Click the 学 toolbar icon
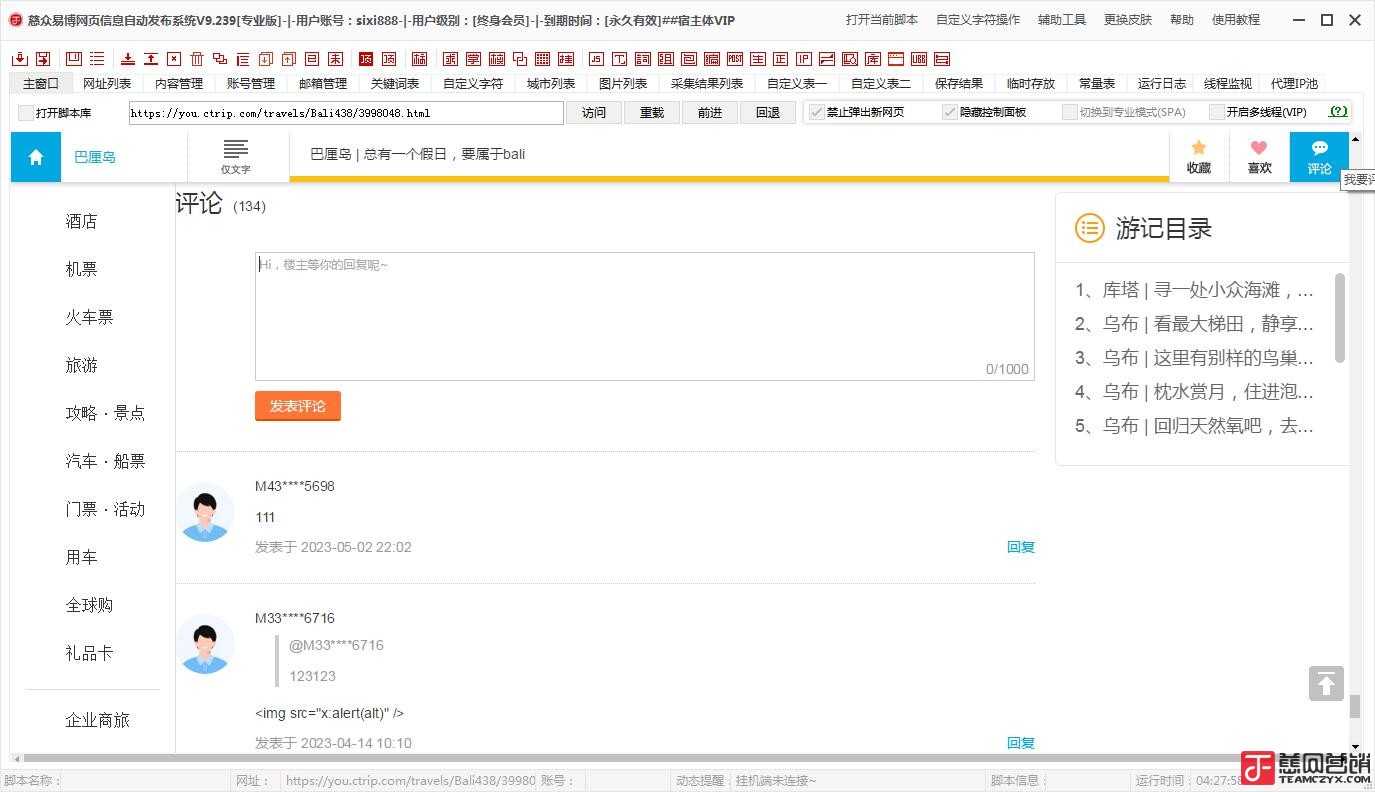 tap(474, 59)
